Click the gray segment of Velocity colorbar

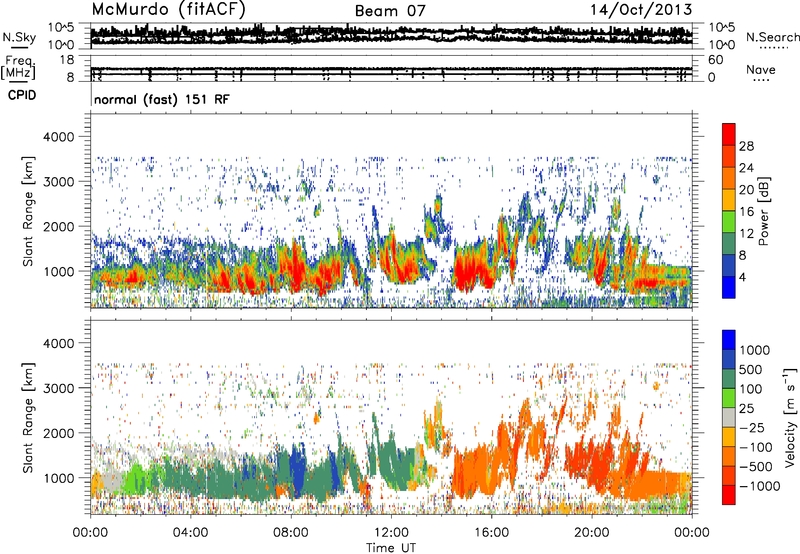(729, 418)
